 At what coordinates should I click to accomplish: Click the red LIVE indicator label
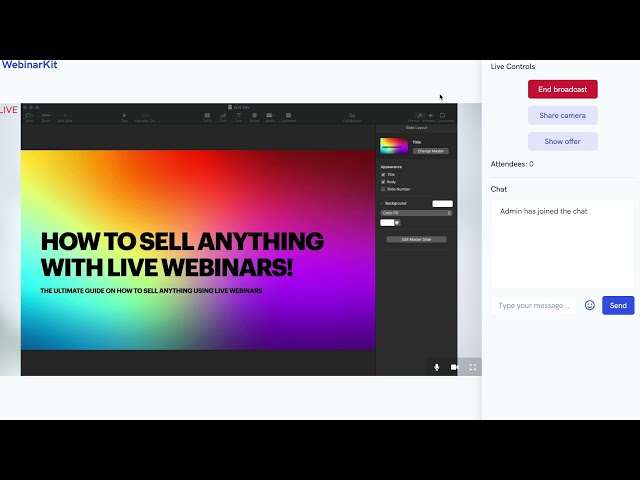pos(9,110)
